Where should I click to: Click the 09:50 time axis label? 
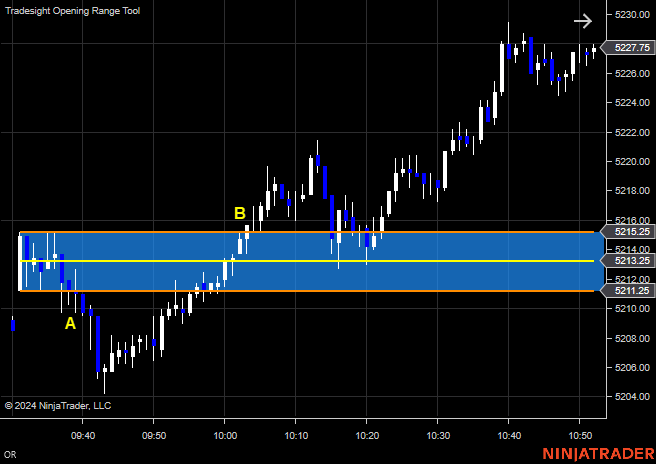pyautogui.click(x=154, y=436)
